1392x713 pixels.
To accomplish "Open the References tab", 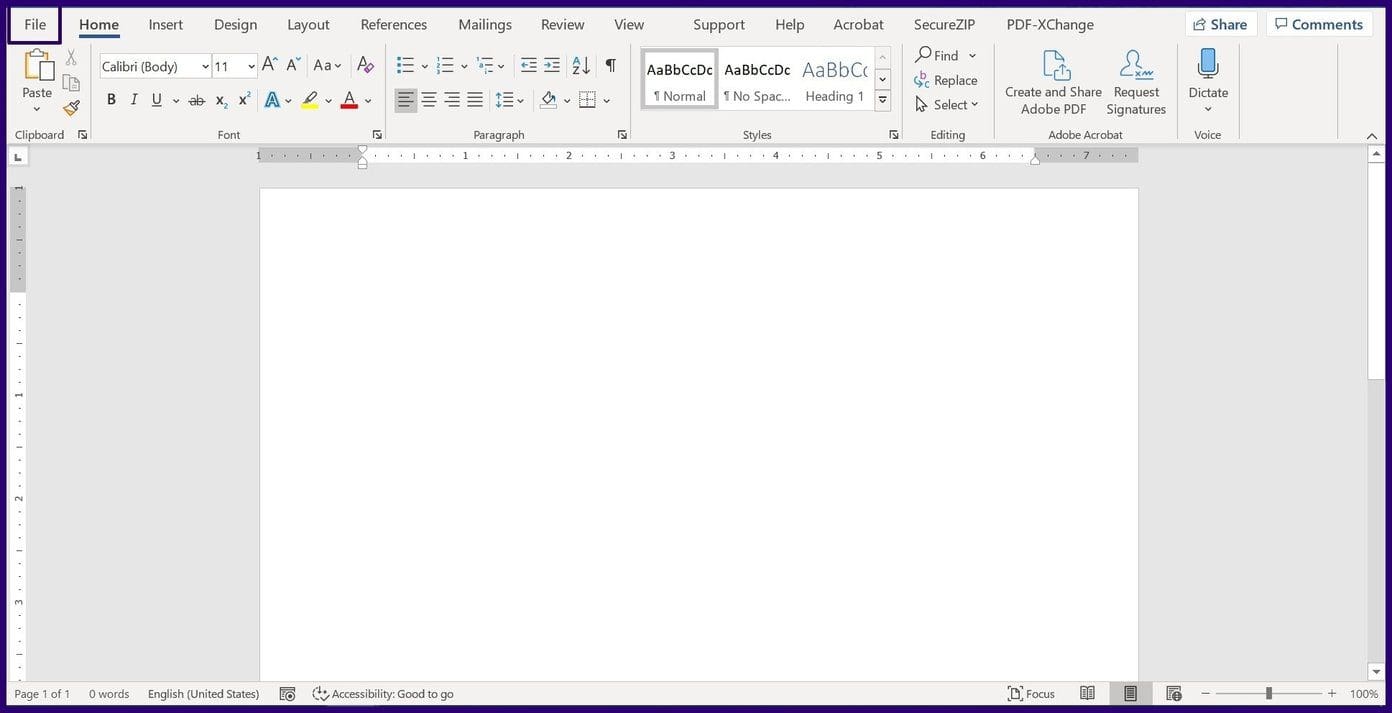I will coord(394,24).
